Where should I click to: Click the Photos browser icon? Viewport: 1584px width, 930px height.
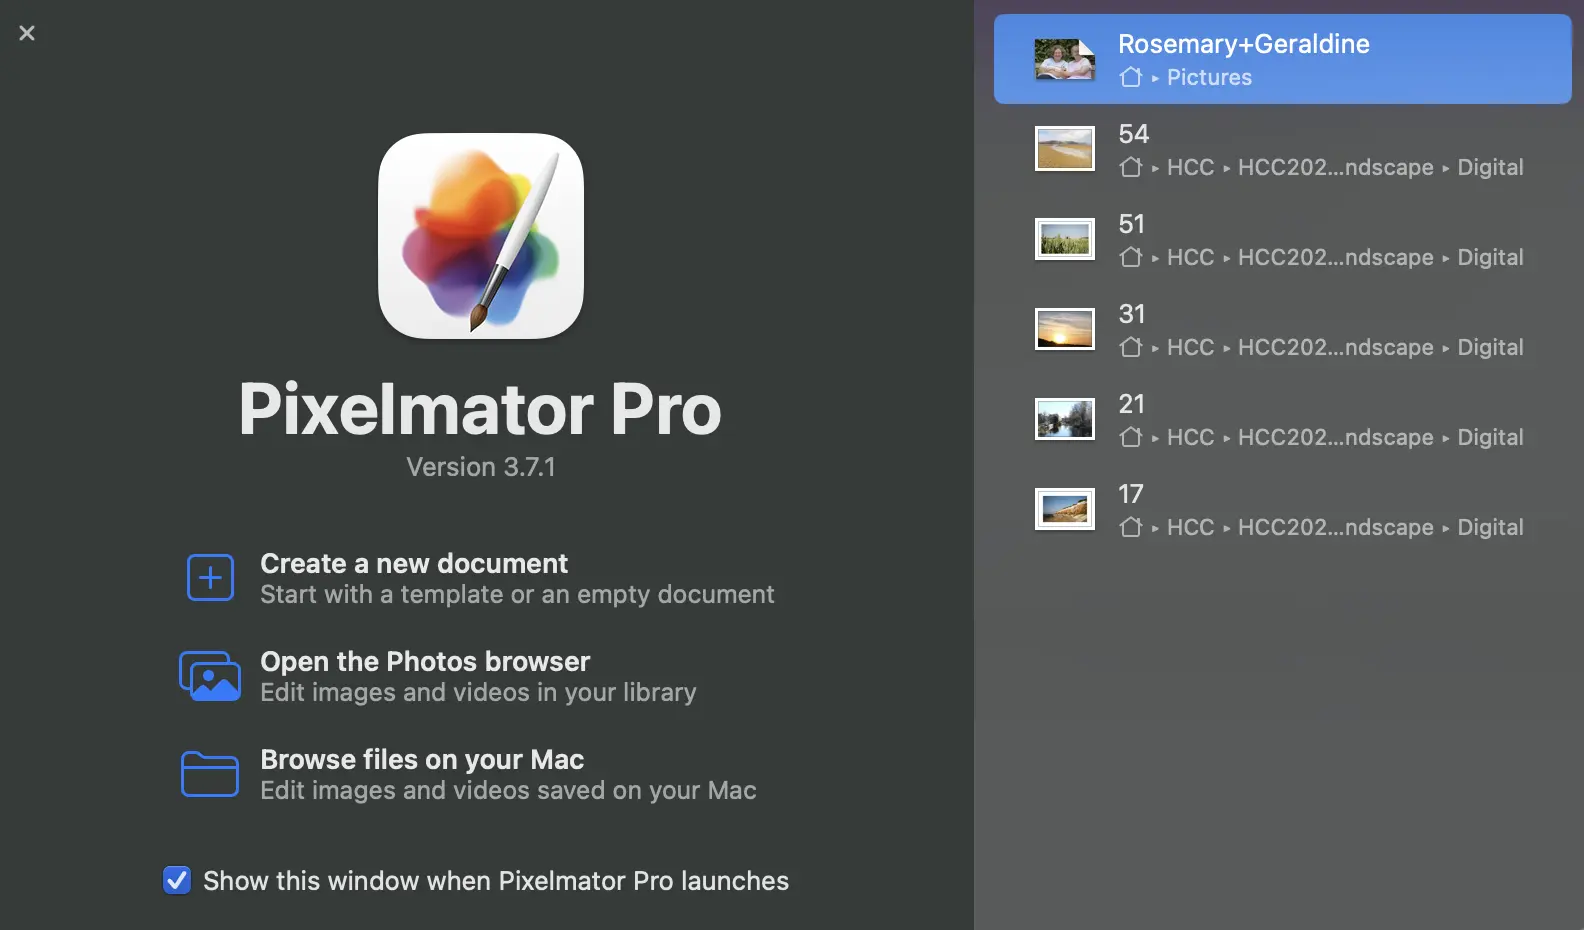210,676
